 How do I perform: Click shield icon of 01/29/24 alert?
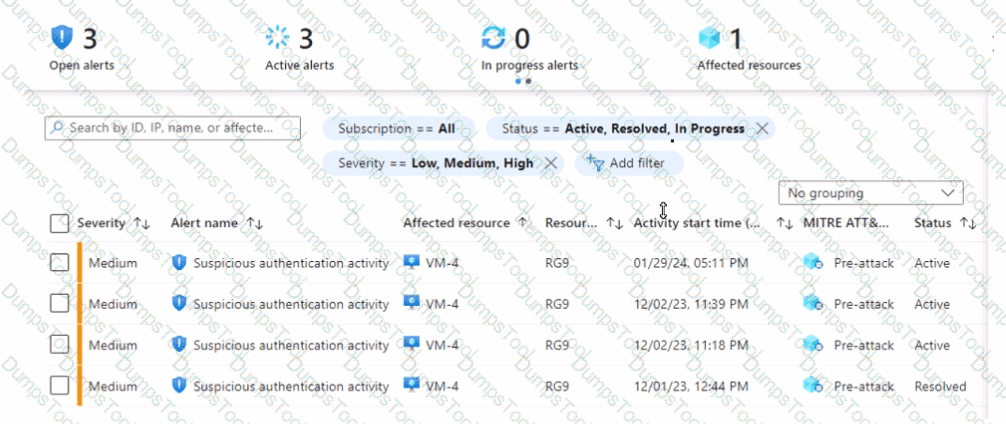click(179, 262)
